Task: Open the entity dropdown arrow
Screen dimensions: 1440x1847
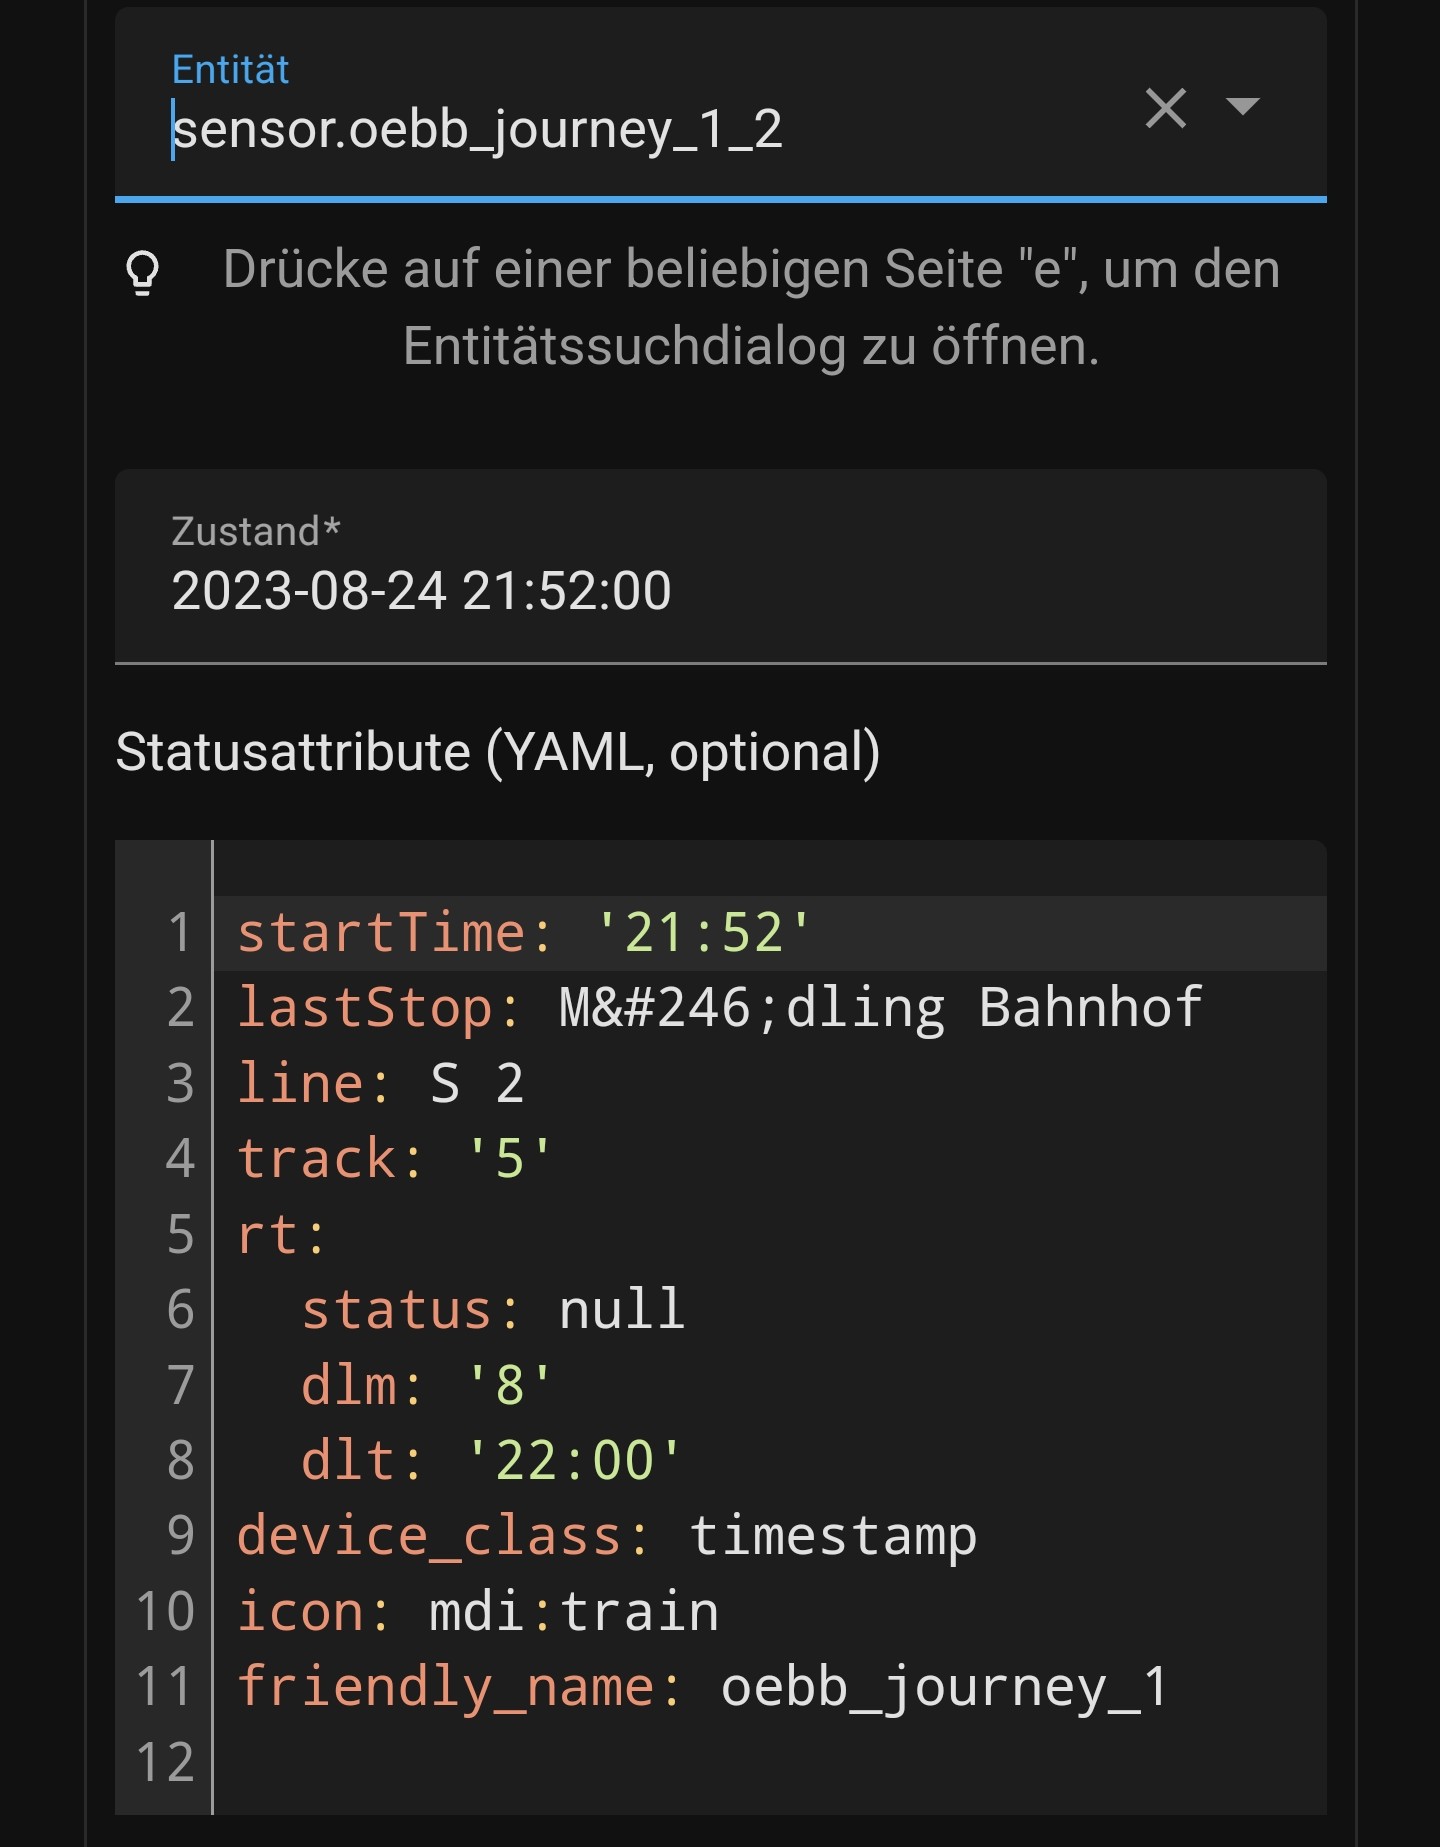Action: (1242, 106)
